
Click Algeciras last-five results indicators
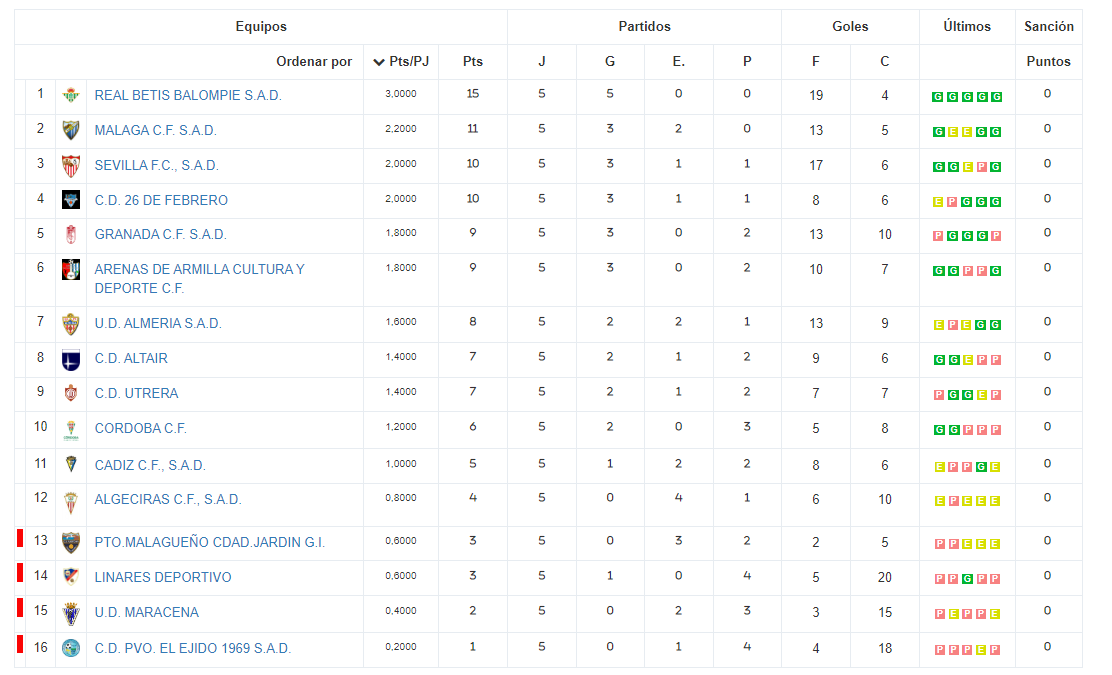click(x=967, y=501)
